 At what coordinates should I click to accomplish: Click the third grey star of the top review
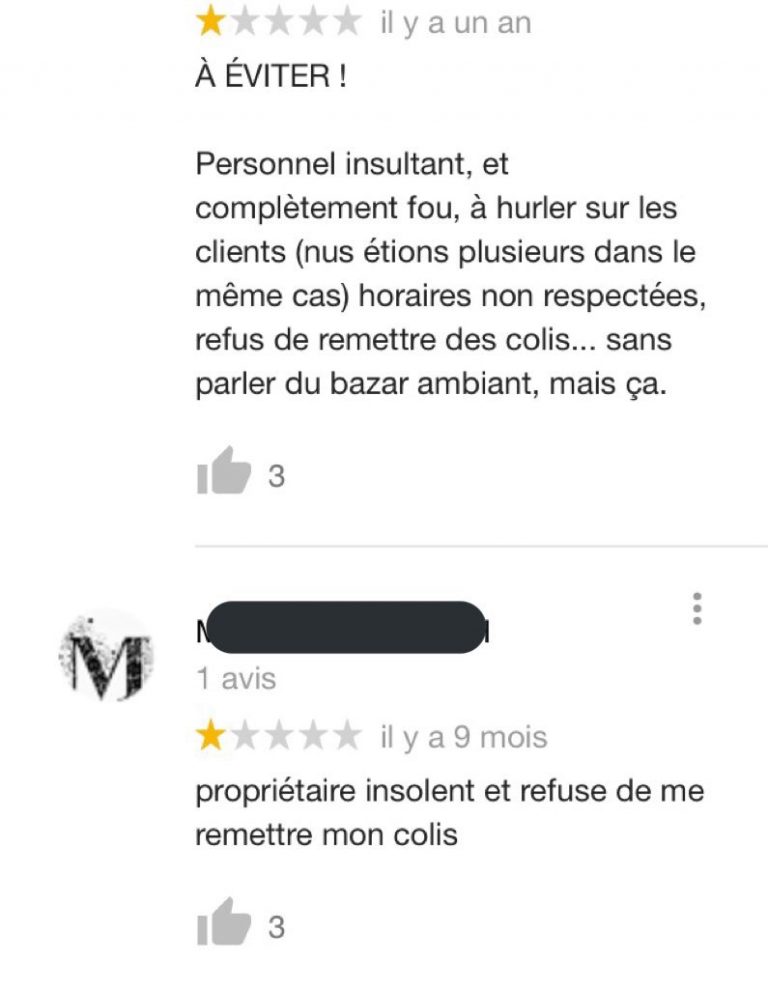279,22
